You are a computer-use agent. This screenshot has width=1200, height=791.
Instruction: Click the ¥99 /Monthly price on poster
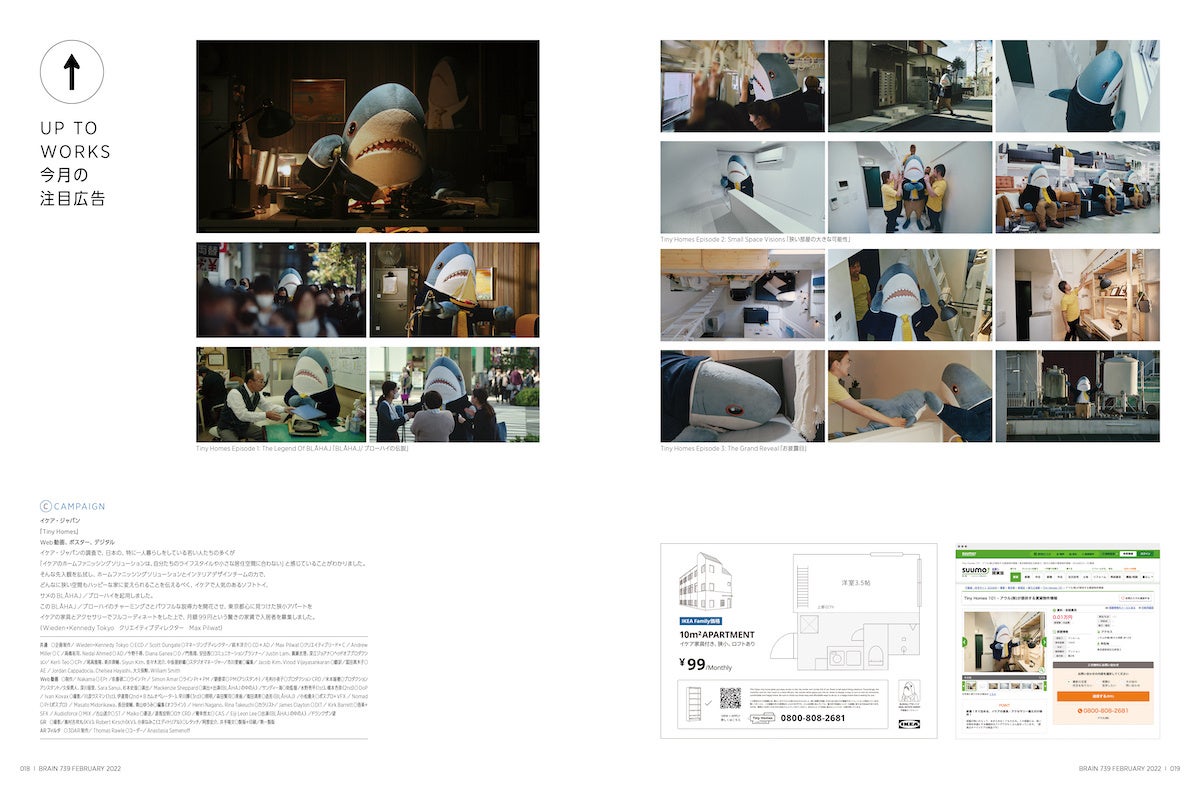tap(706, 665)
